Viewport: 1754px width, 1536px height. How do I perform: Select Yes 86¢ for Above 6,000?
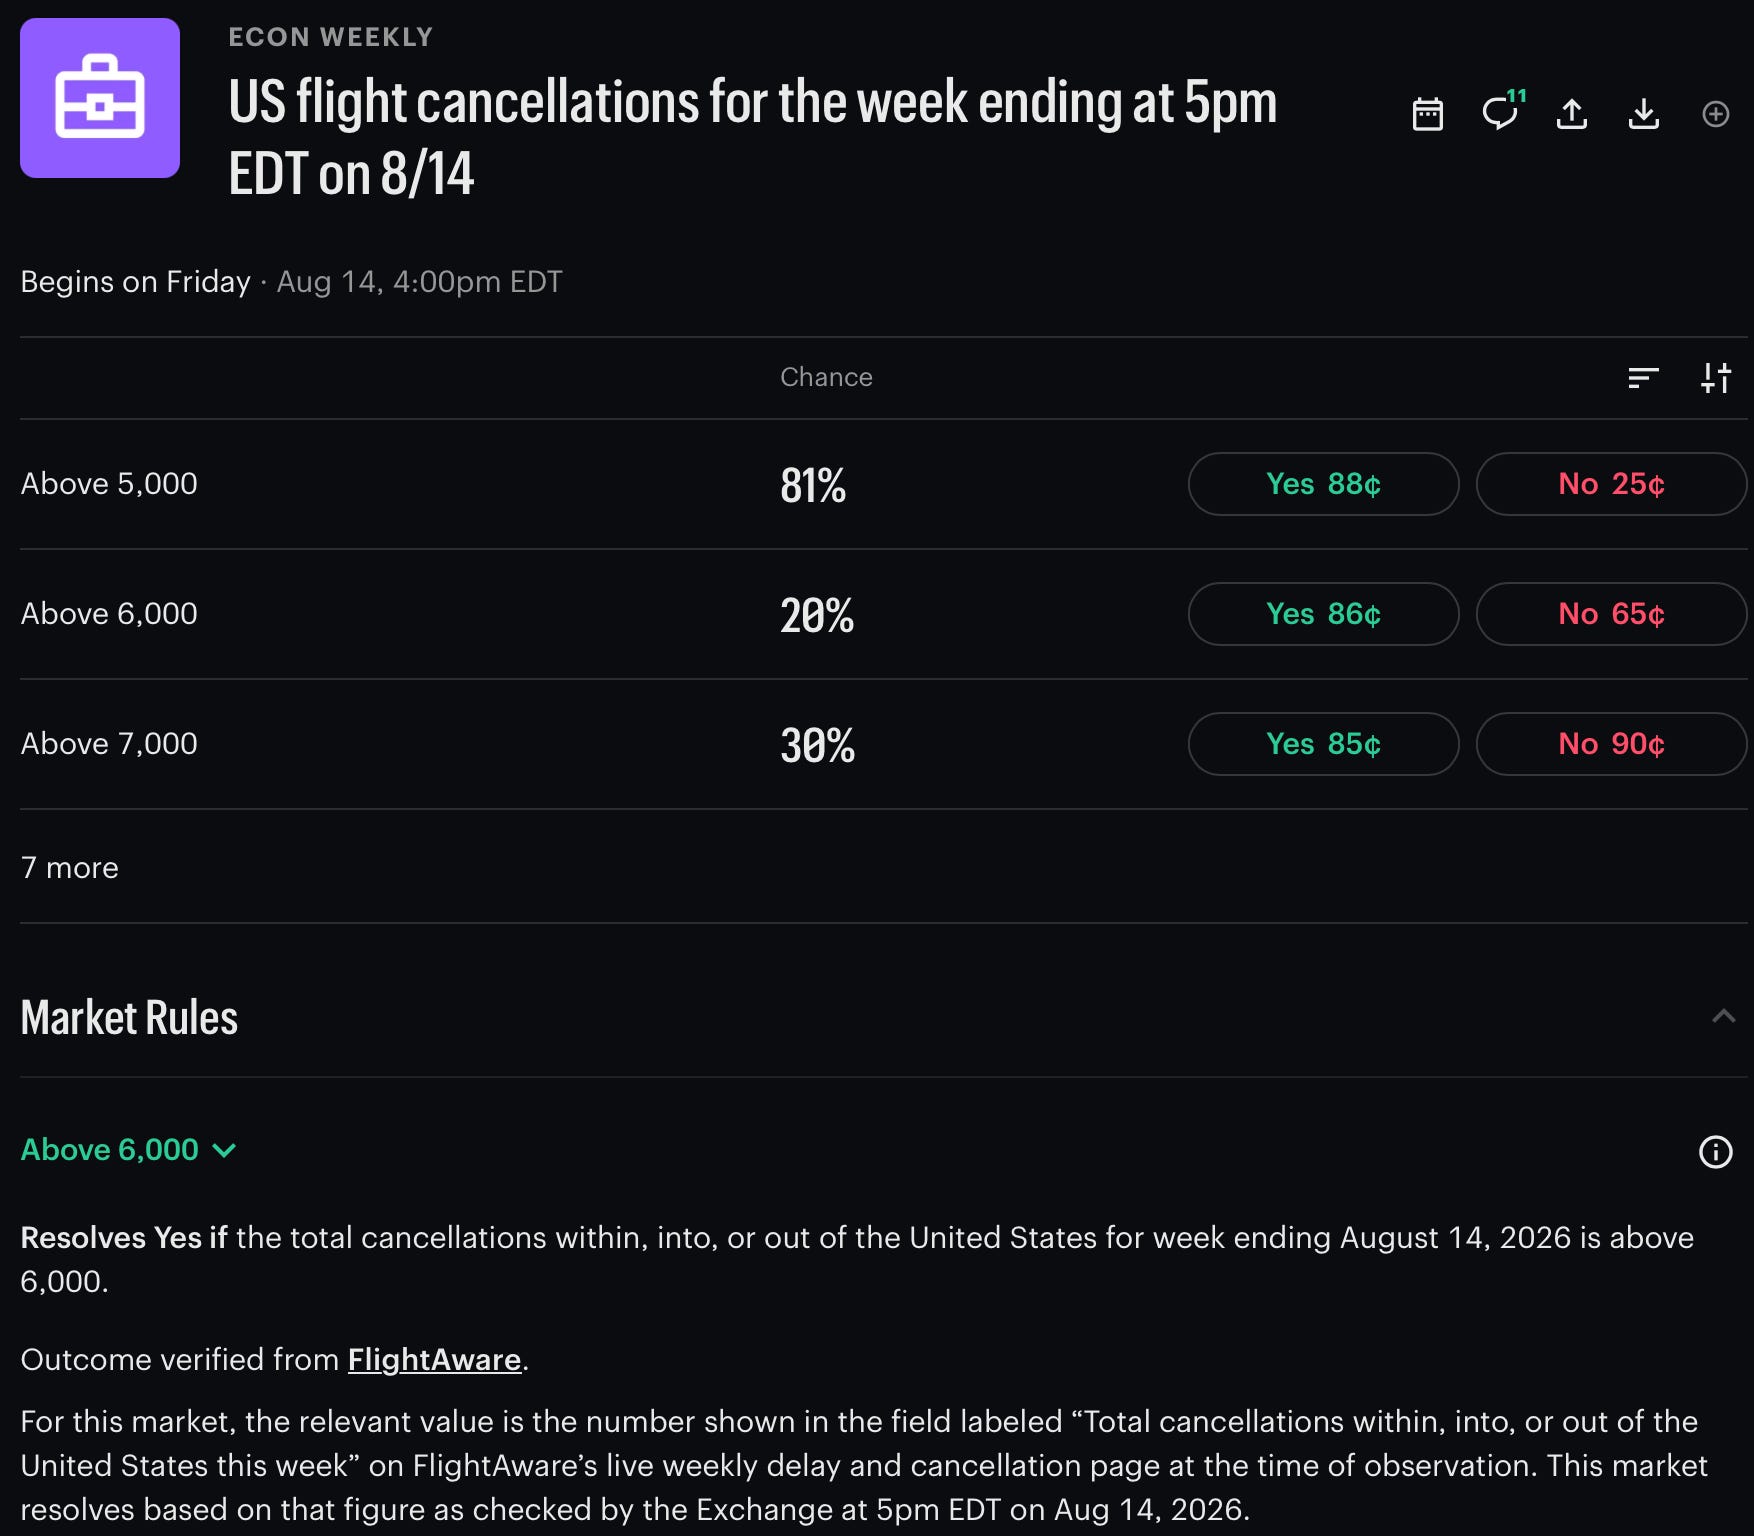click(1323, 614)
